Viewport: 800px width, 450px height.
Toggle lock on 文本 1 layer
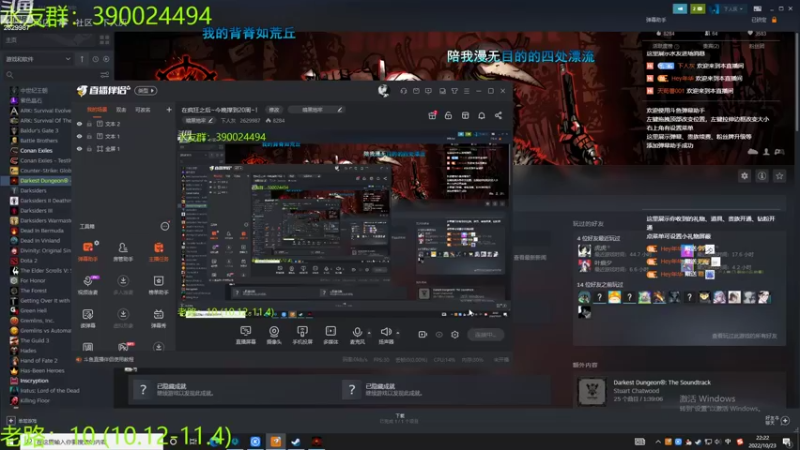click(x=89, y=136)
